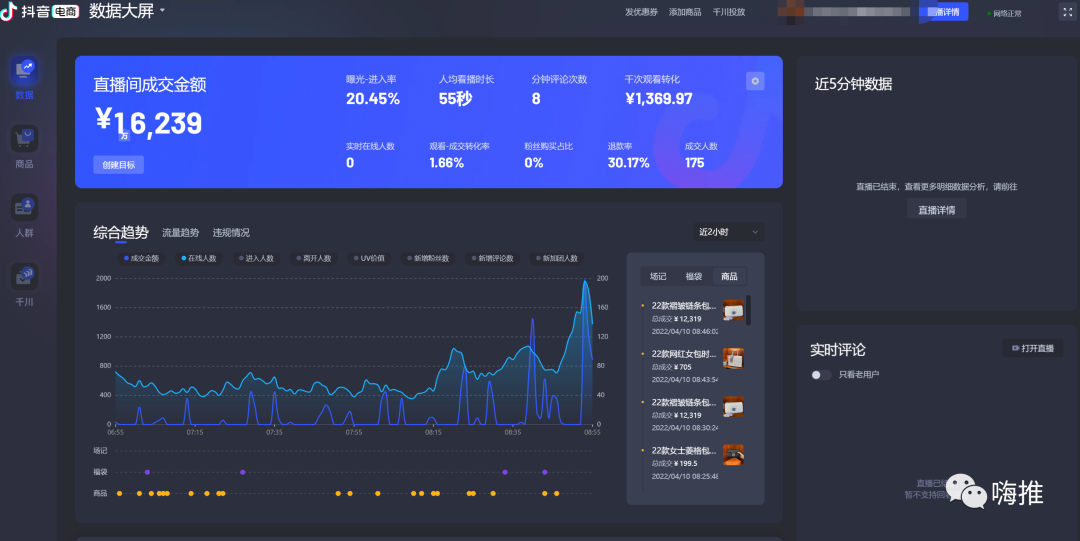Image resolution: width=1080 pixels, height=541 pixels.
Task: Click the 55秒 人均看播时长 value
Action: click(x=455, y=99)
